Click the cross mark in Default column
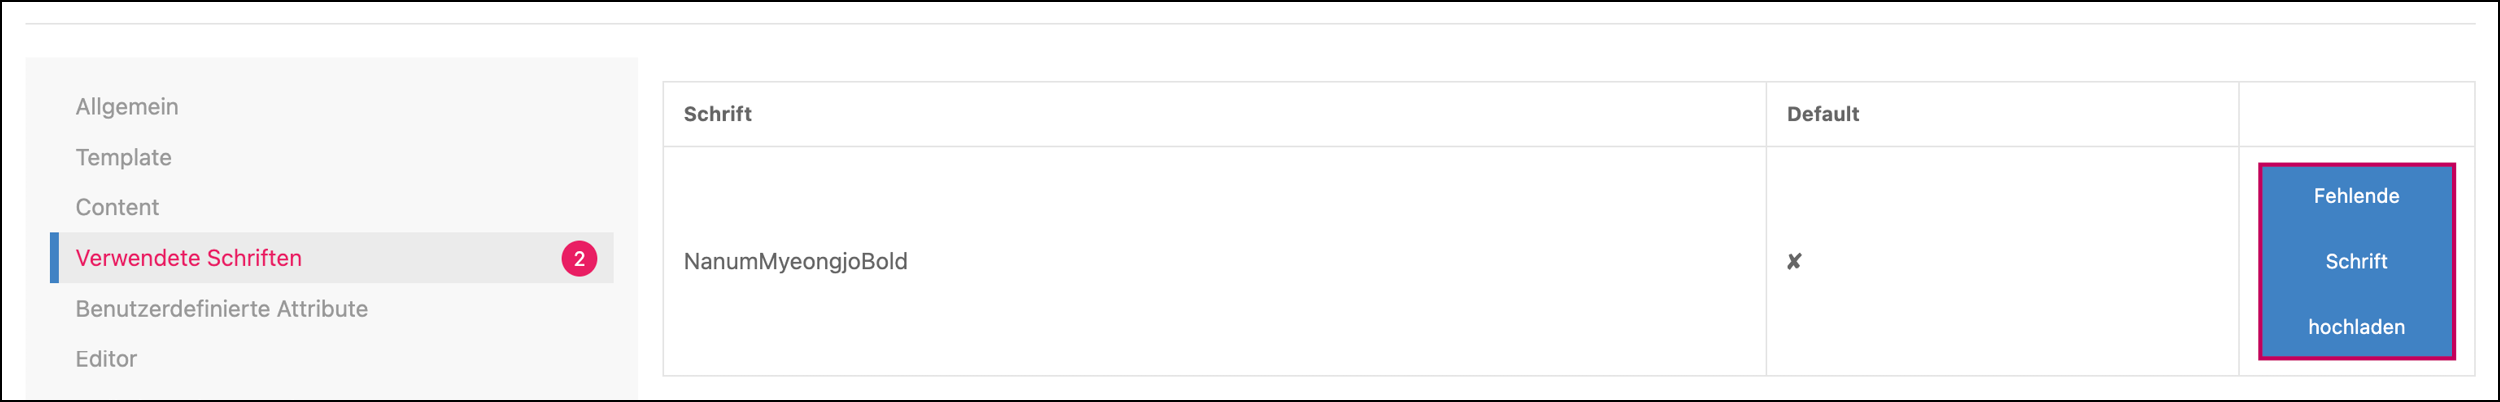 [x=1794, y=261]
